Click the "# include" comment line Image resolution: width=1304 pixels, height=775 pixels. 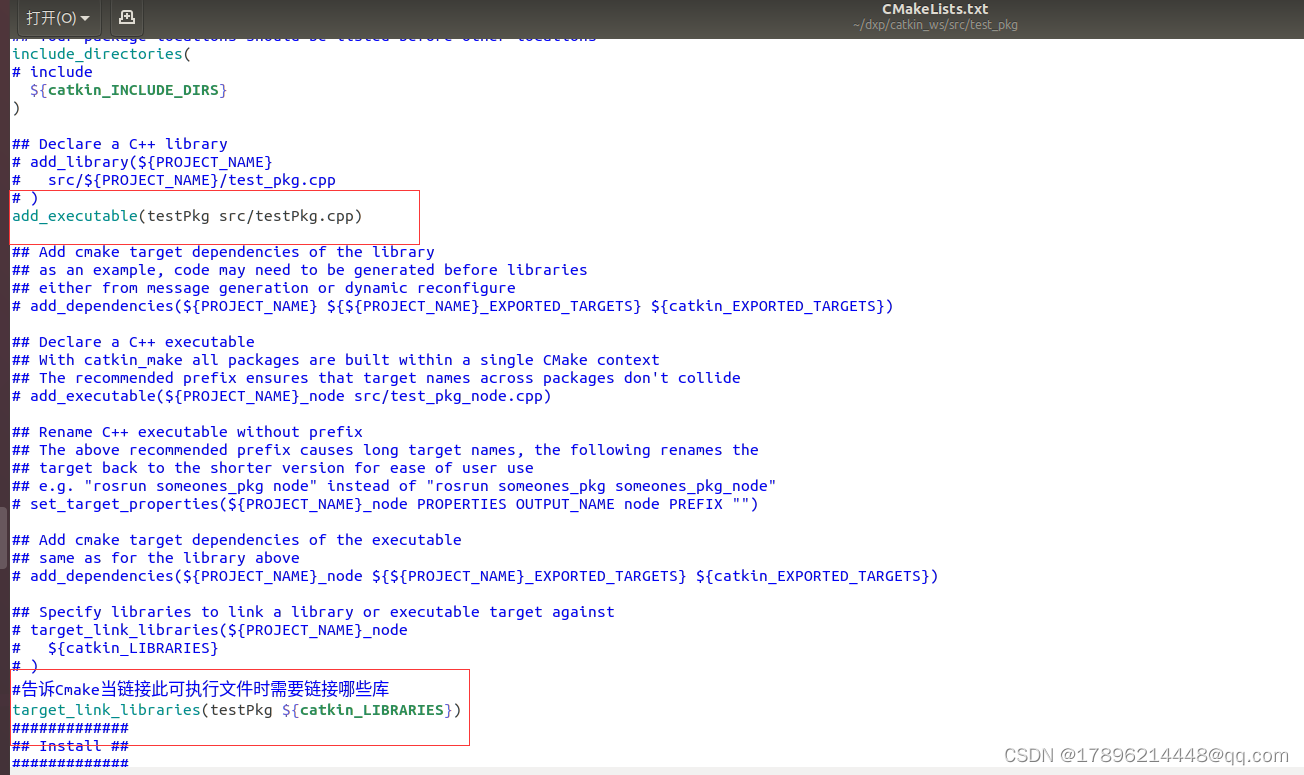[52, 72]
